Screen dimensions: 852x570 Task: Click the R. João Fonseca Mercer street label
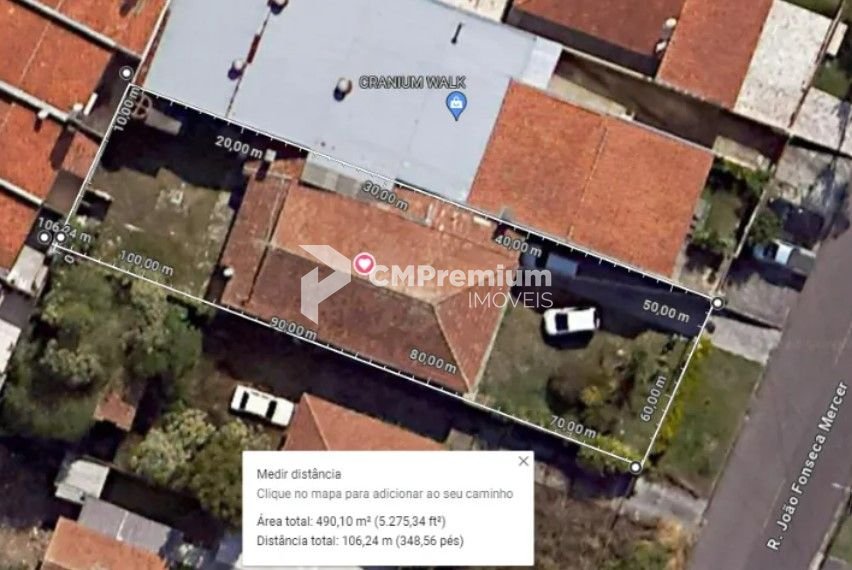coord(807,466)
